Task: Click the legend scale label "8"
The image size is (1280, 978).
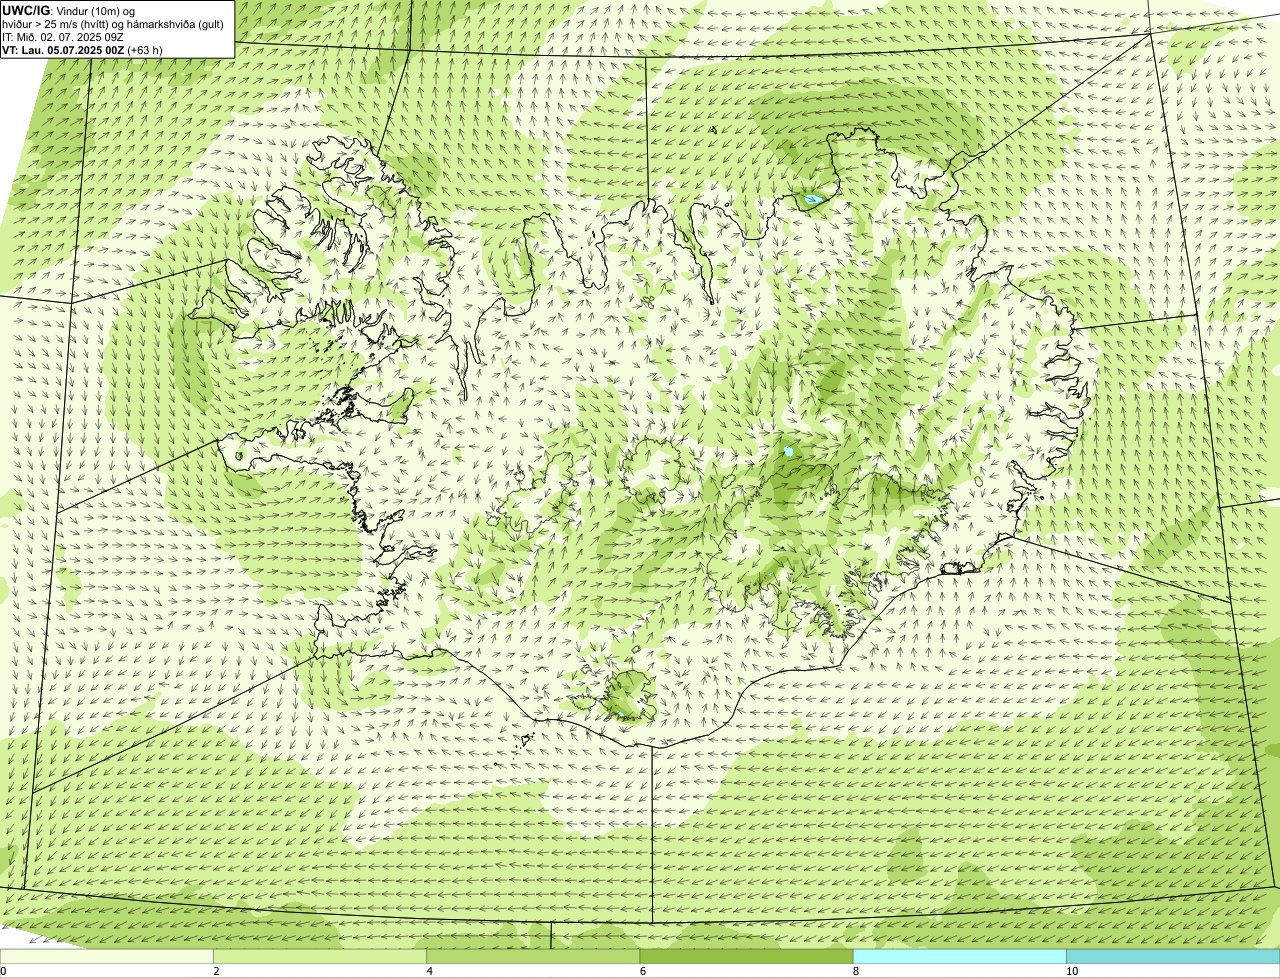Action: [x=855, y=971]
